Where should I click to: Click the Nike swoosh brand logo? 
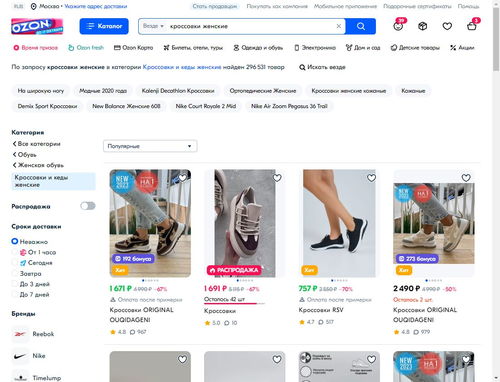20,356
